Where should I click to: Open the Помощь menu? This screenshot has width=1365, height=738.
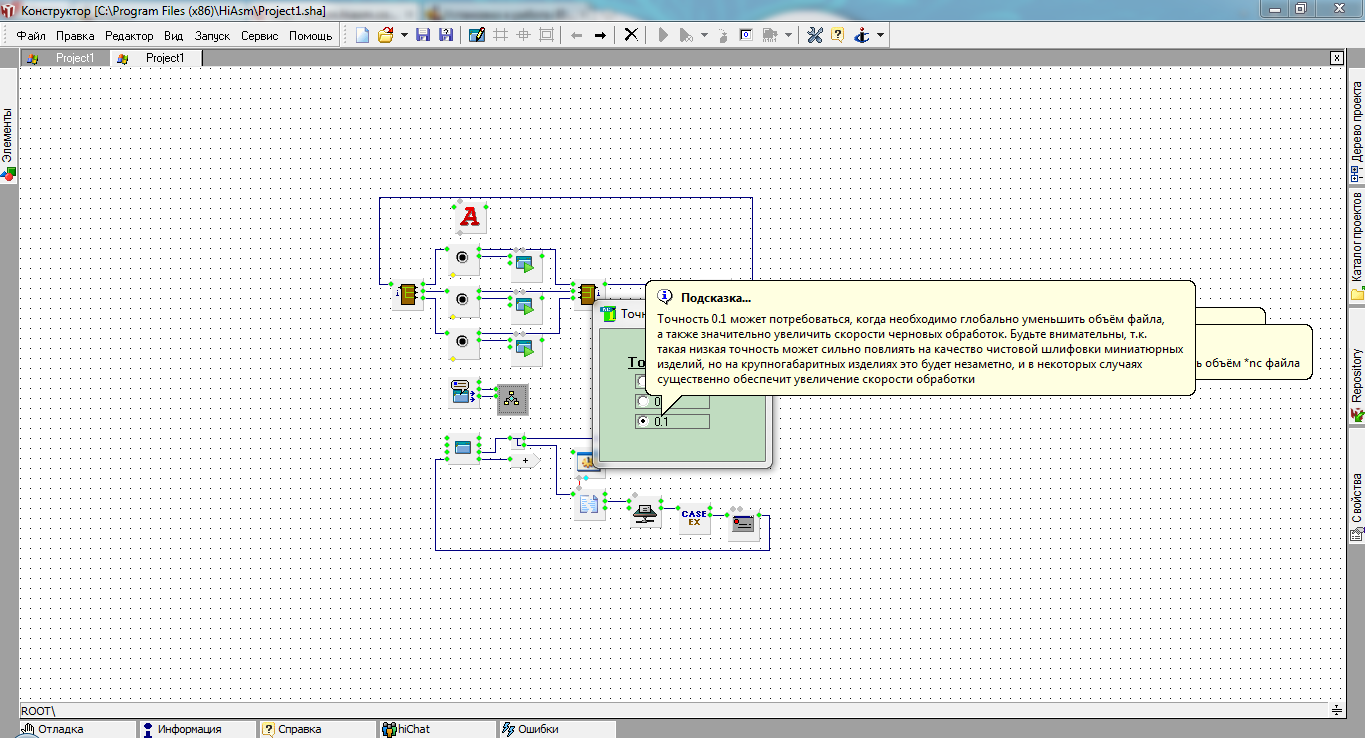point(311,36)
